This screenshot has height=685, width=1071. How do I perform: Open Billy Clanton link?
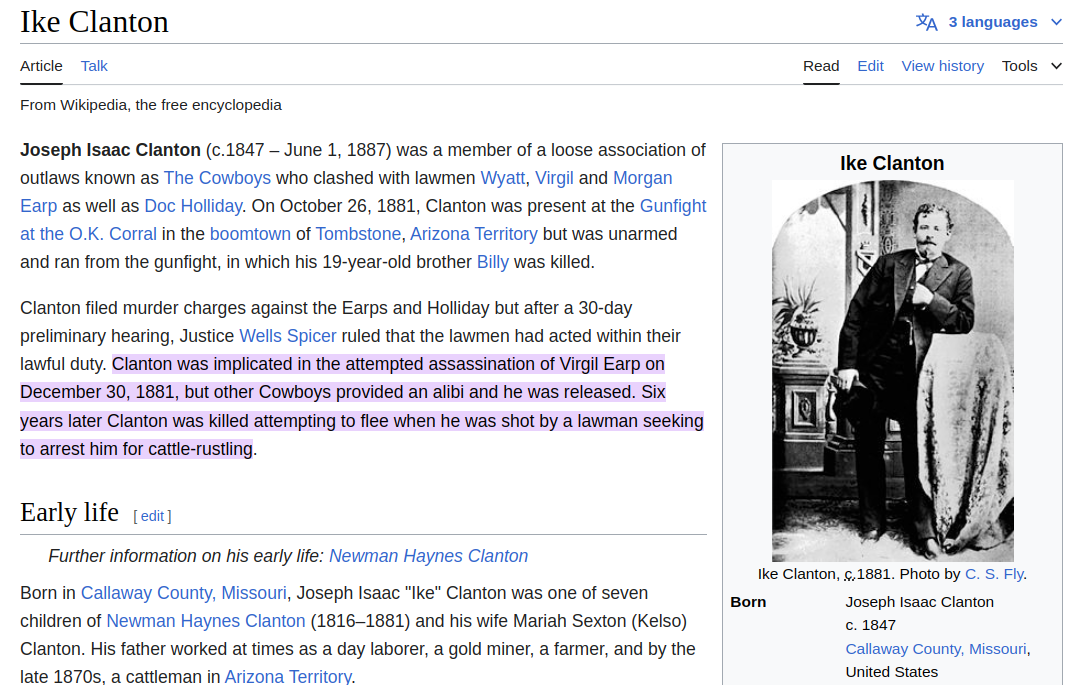point(492,262)
